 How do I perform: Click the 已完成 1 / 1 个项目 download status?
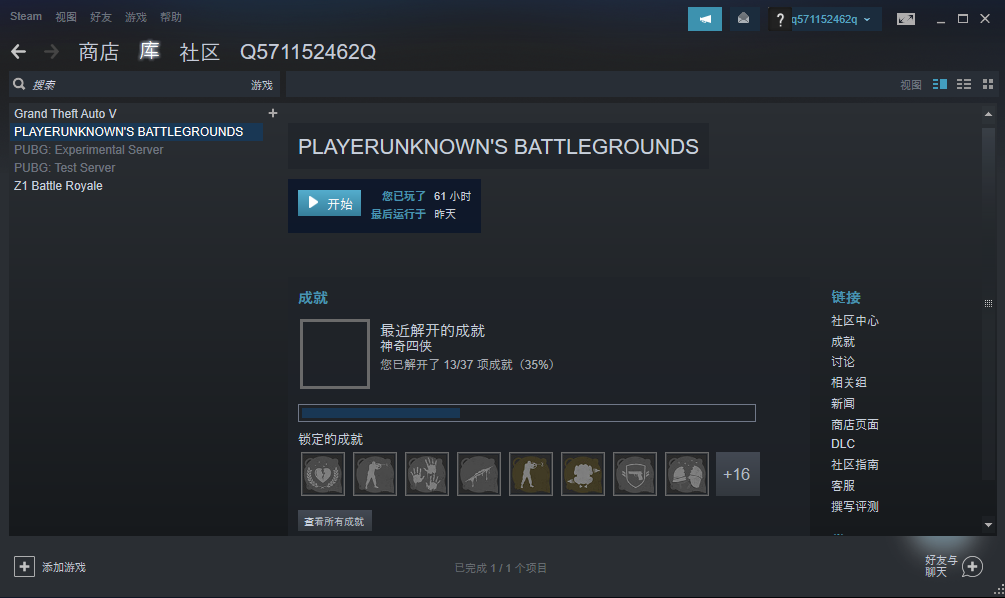tap(501, 568)
